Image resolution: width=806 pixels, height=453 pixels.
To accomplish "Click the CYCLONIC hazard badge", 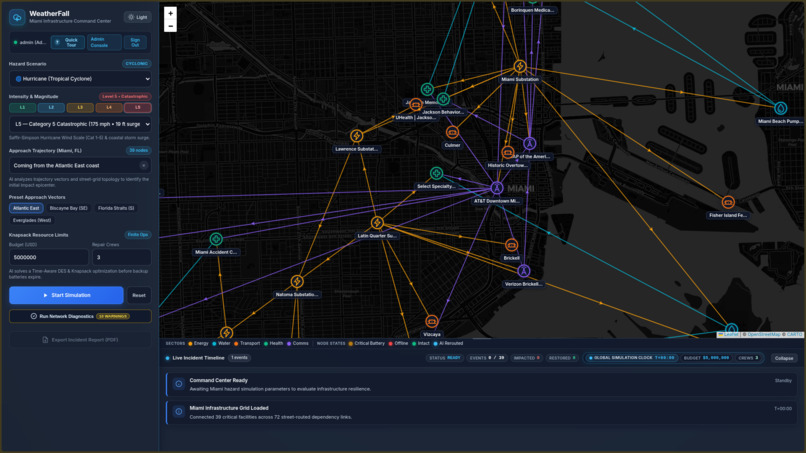I will pyautogui.click(x=136, y=64).
